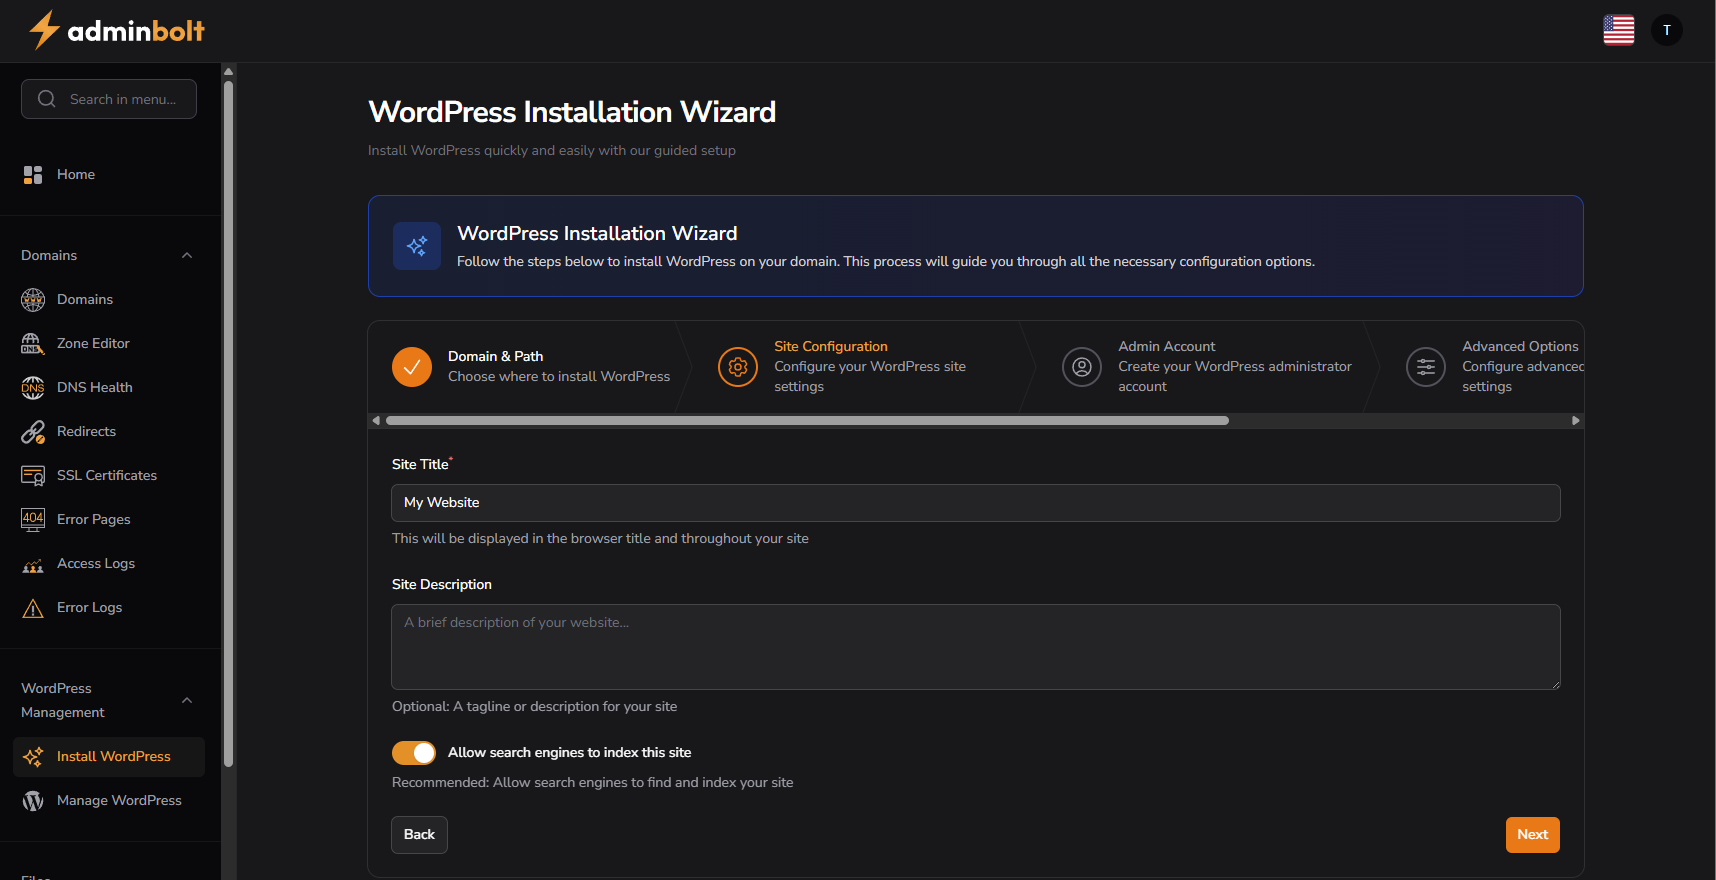Click the steps horizontal scrollbar thumb
The height and width of the screenshot is (880, 1716).
point(807,421)
